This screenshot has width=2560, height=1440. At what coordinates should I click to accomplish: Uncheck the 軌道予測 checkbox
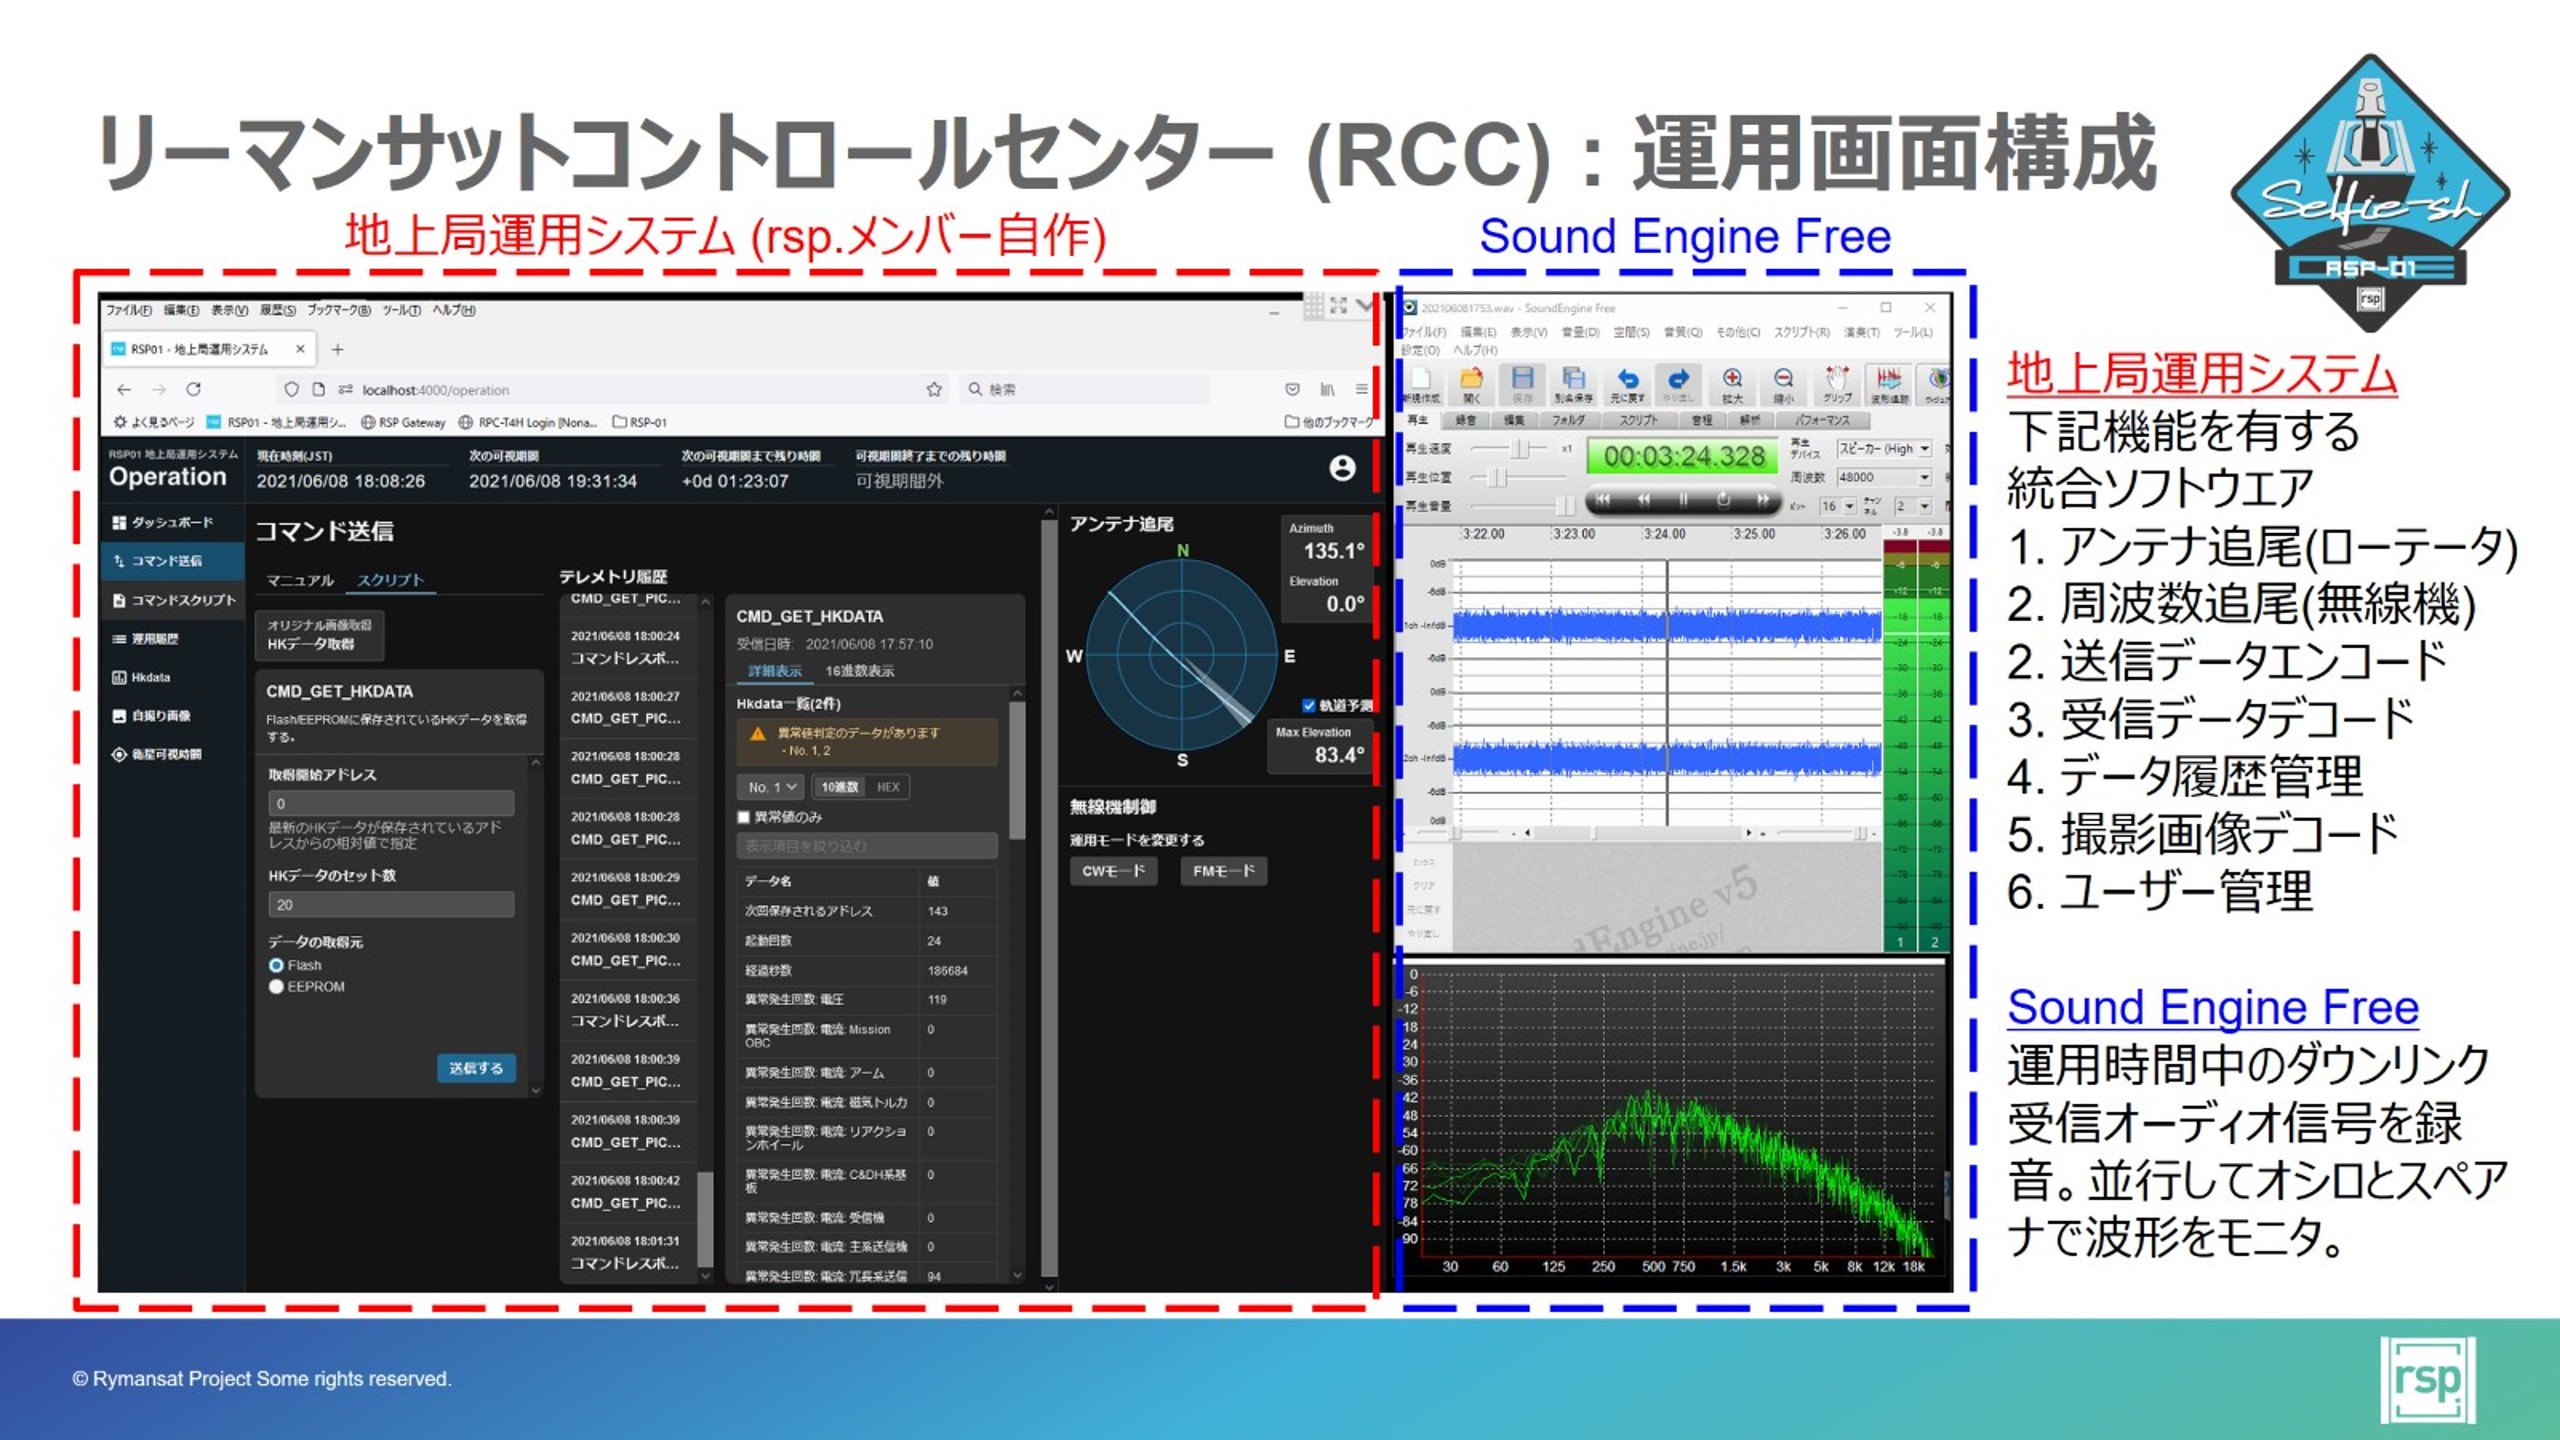click(x=1308, y=706)
